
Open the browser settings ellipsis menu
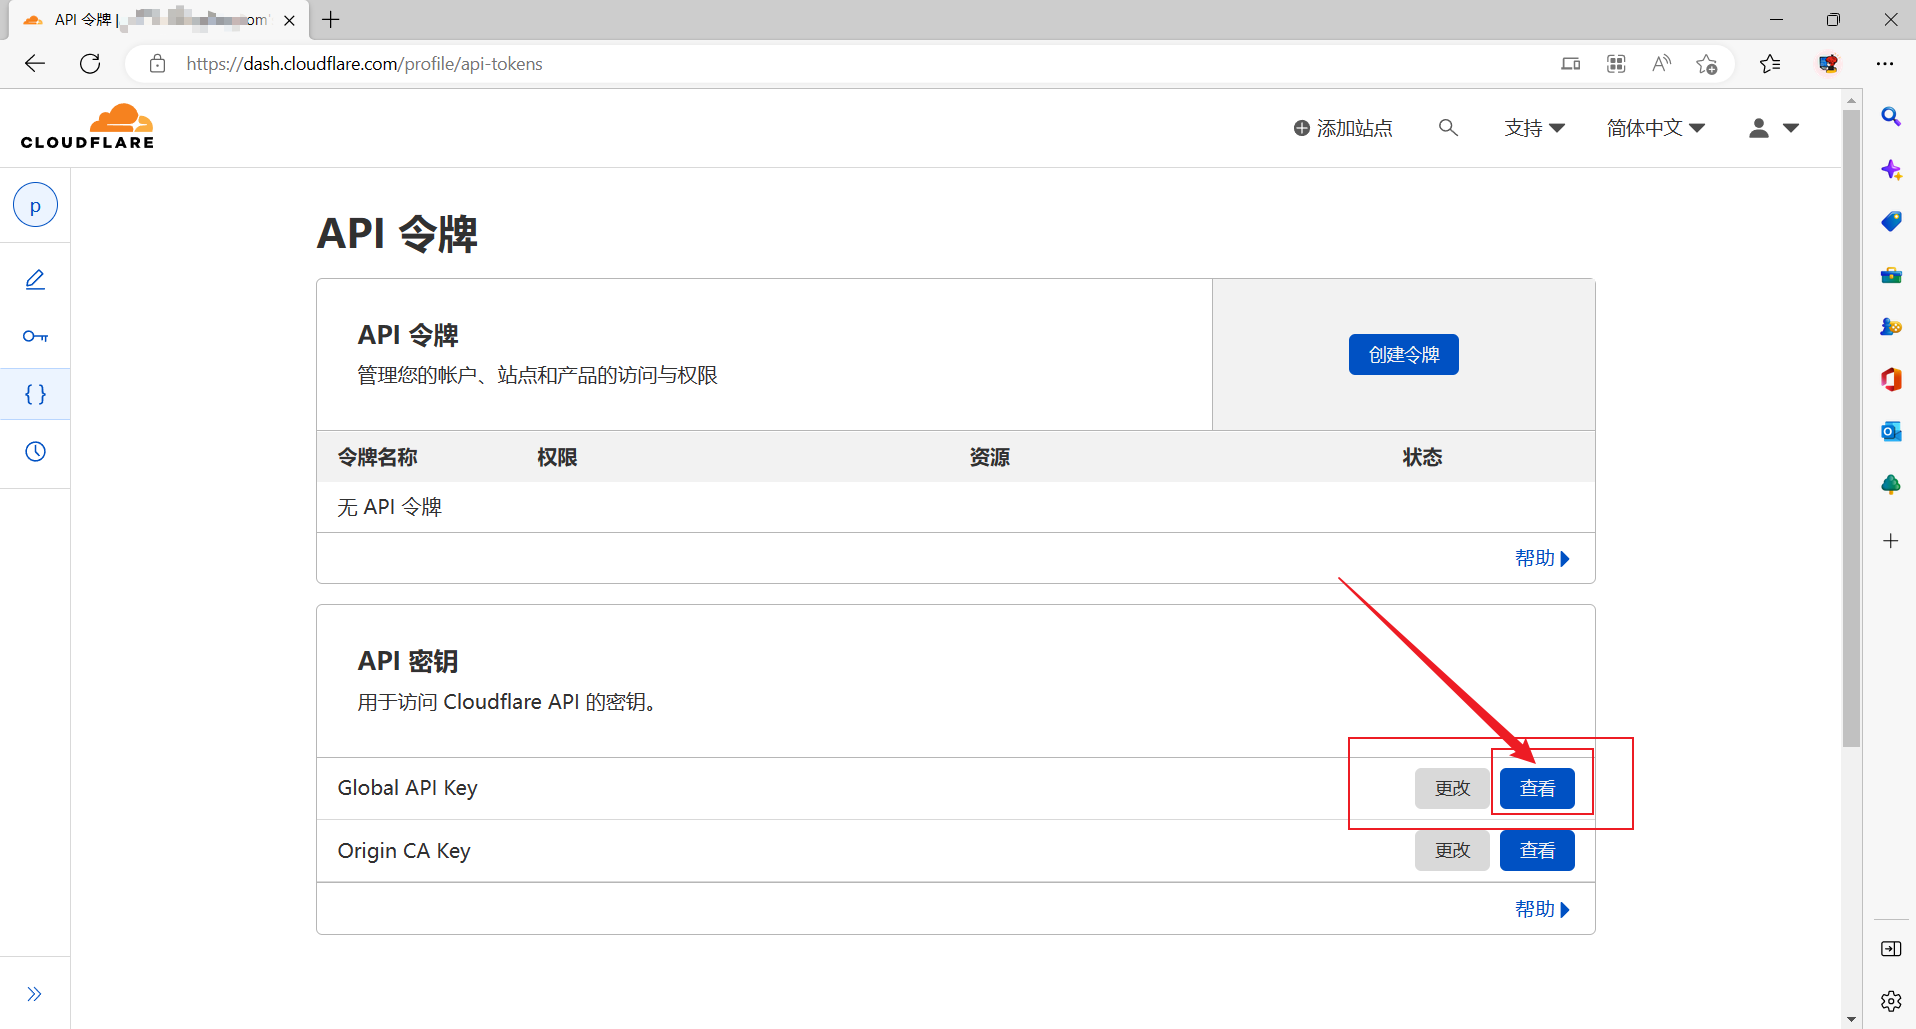tap(1885, 64)
